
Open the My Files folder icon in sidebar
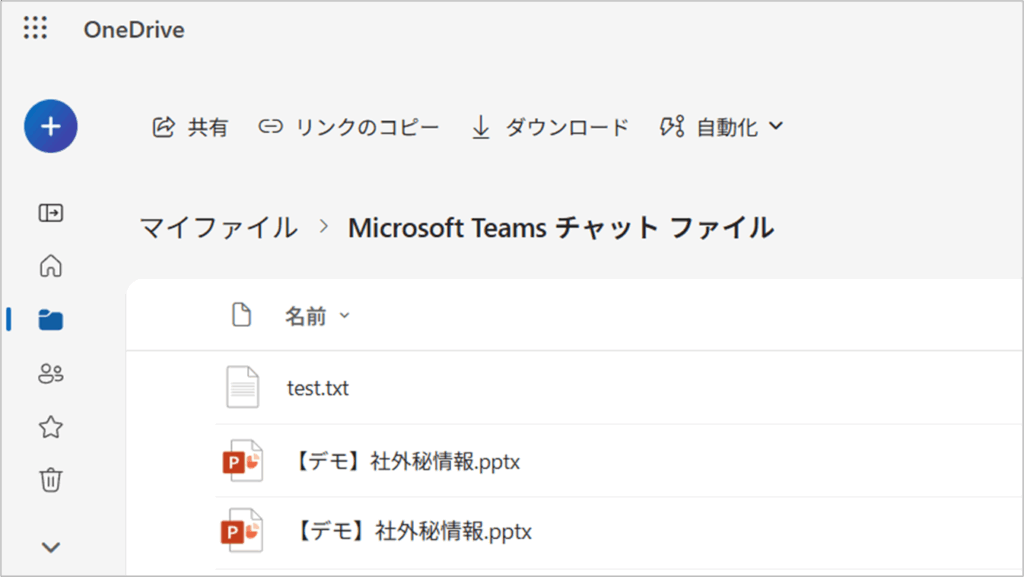[51, 320]
